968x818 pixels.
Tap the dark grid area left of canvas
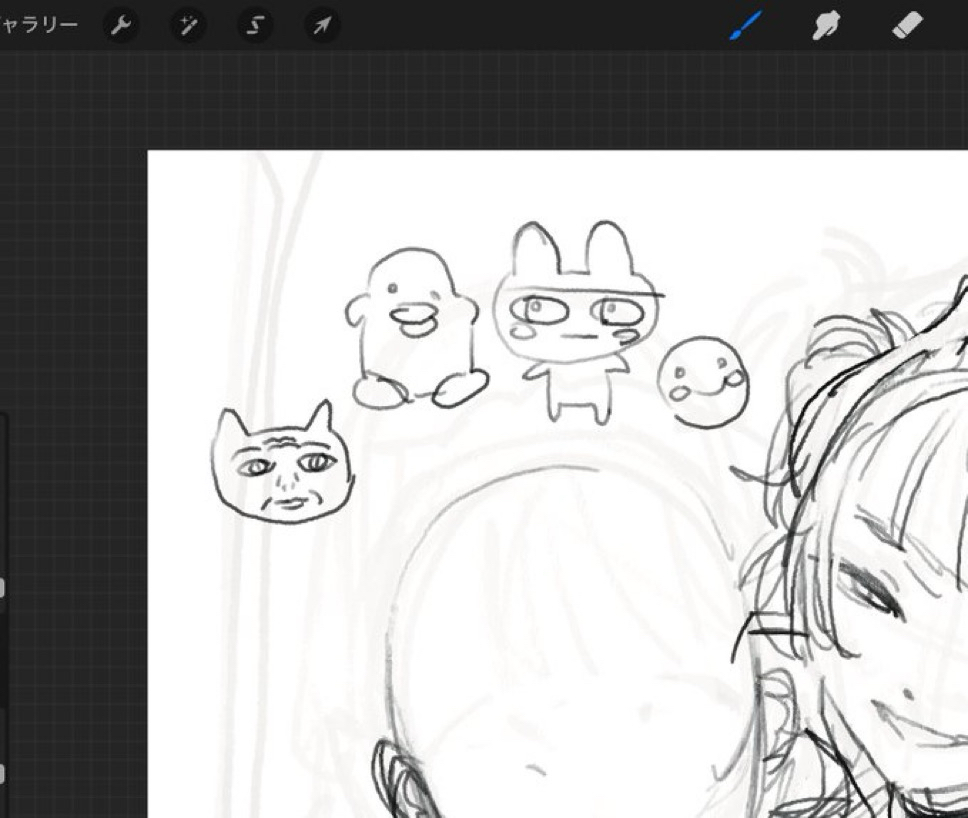[x=70, y=300]
